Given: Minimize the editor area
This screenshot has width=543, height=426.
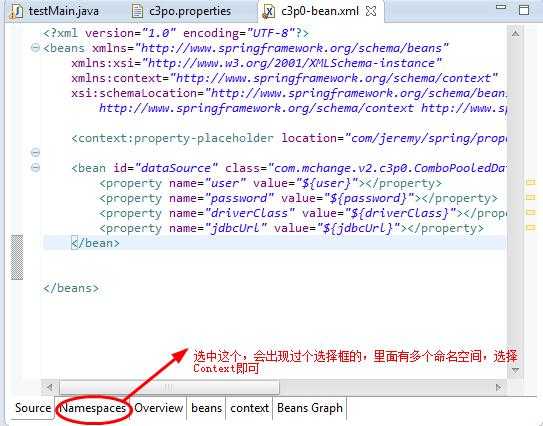Looking at the screenshot, I should 501,7.
